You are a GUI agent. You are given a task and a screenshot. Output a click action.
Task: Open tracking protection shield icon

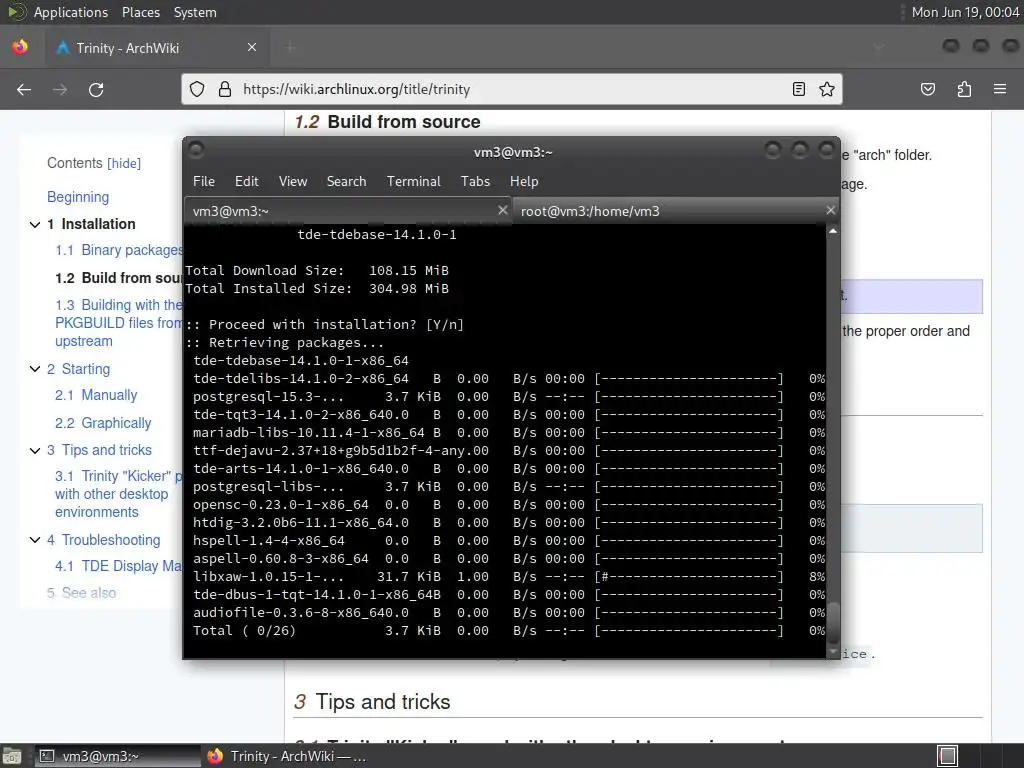[197, 89]
